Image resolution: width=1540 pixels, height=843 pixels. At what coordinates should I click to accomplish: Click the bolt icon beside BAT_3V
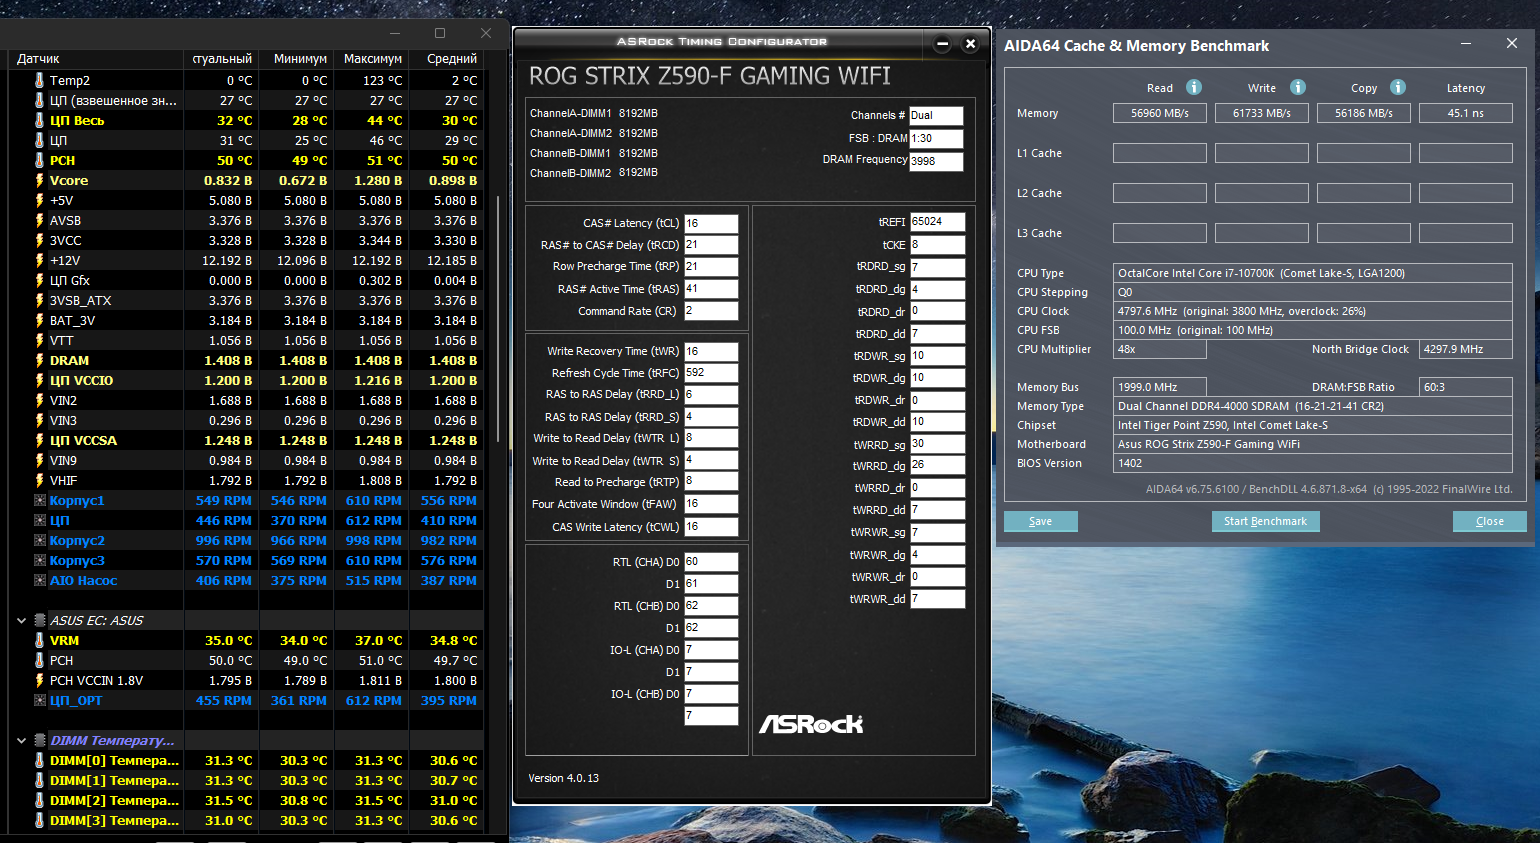pyautogui.click(x=39, y=320)
